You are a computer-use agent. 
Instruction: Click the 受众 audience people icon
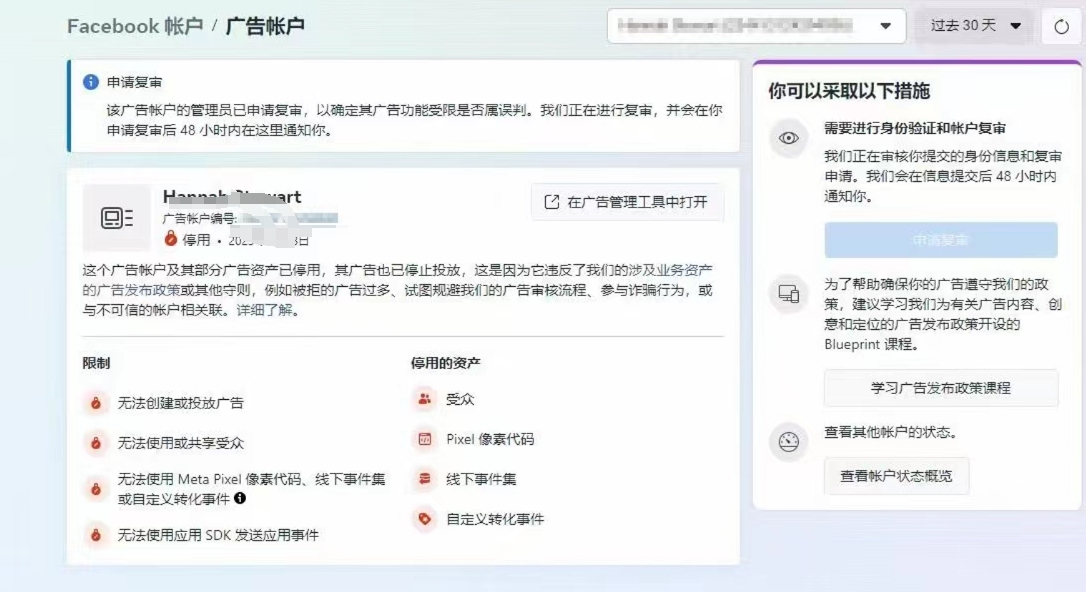pyautogui.click(x=425, y=399)
